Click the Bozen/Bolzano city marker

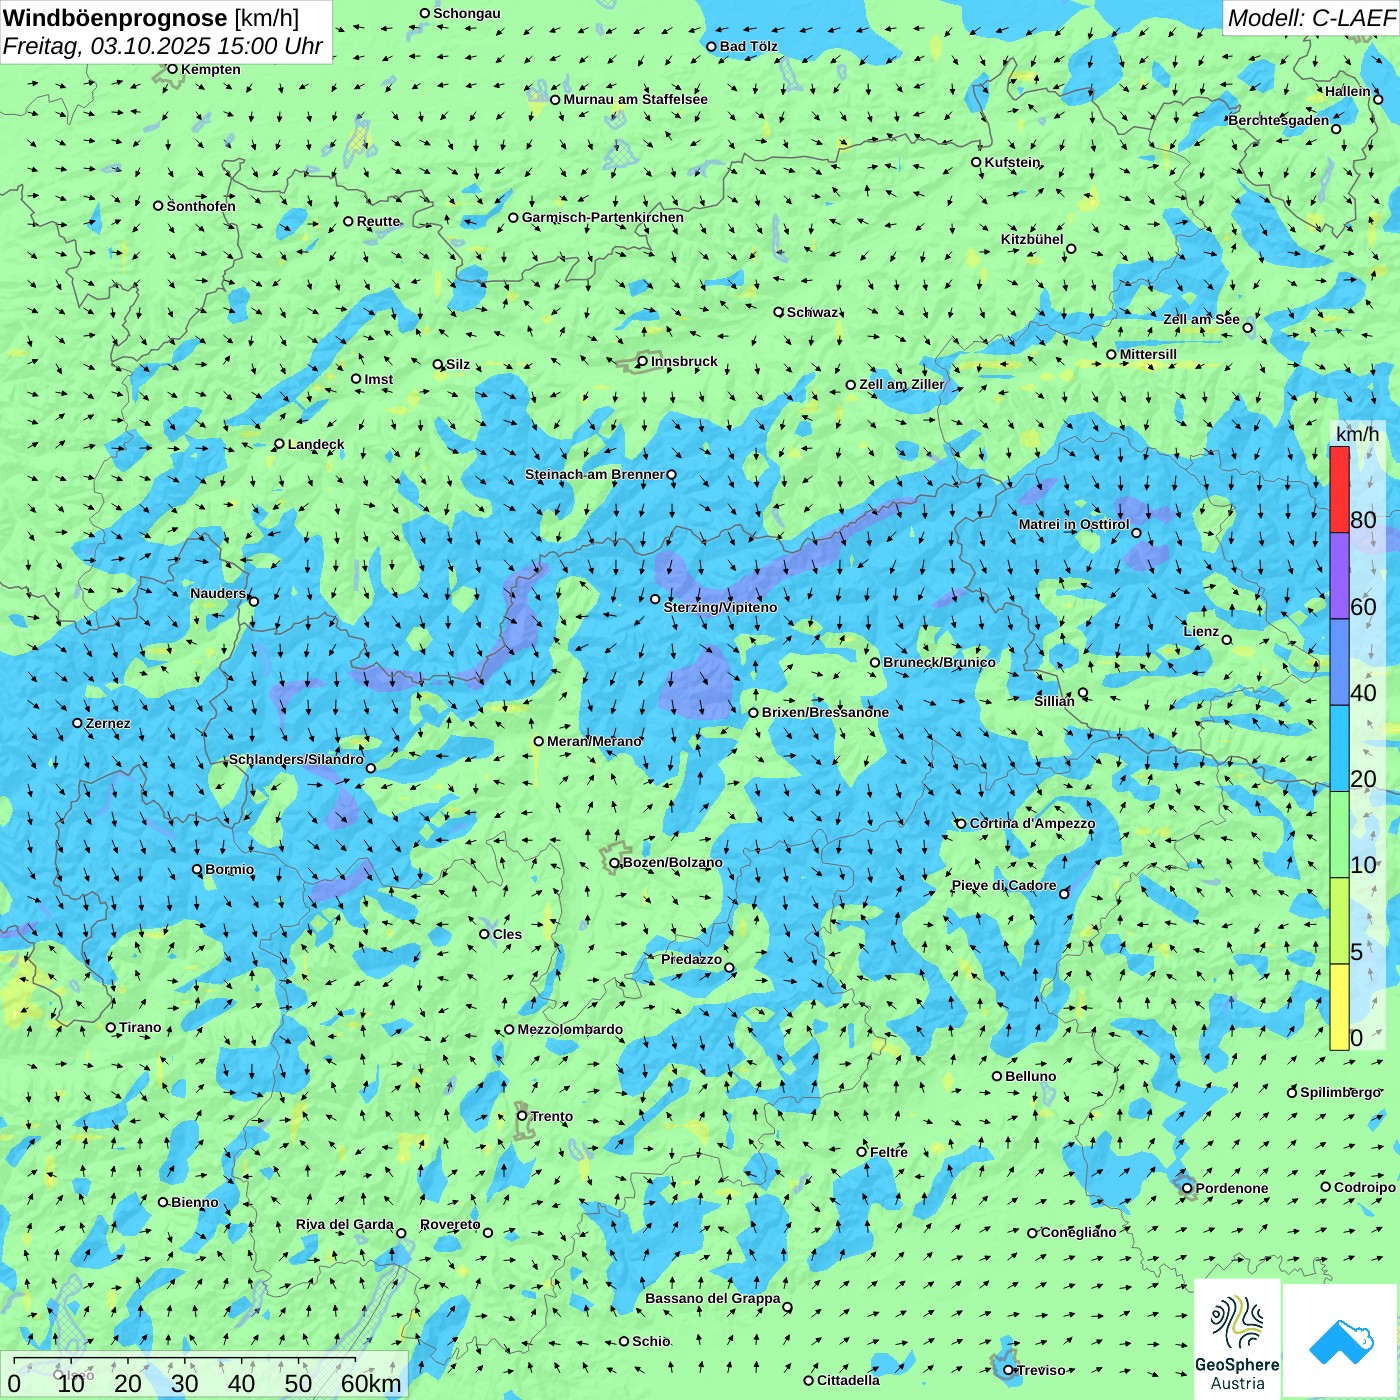pyautogui.click(x=615, y=863)
